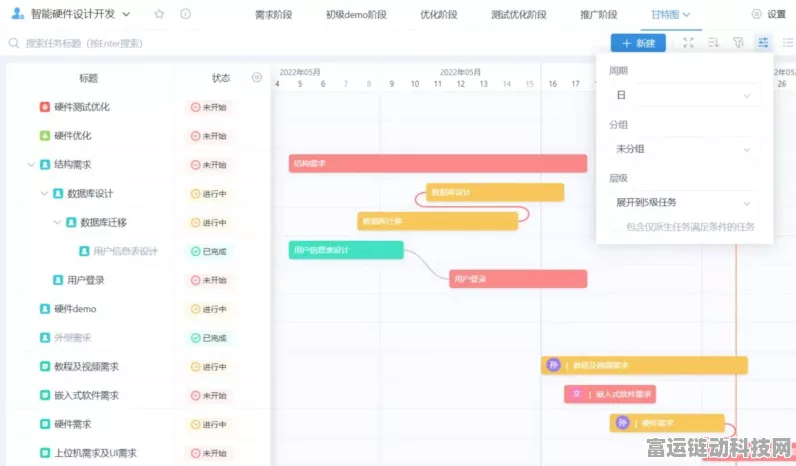Screen dimensions: 796x466
Task: Switch to the 需求阶段 tab
Action: tap(274, 15)
